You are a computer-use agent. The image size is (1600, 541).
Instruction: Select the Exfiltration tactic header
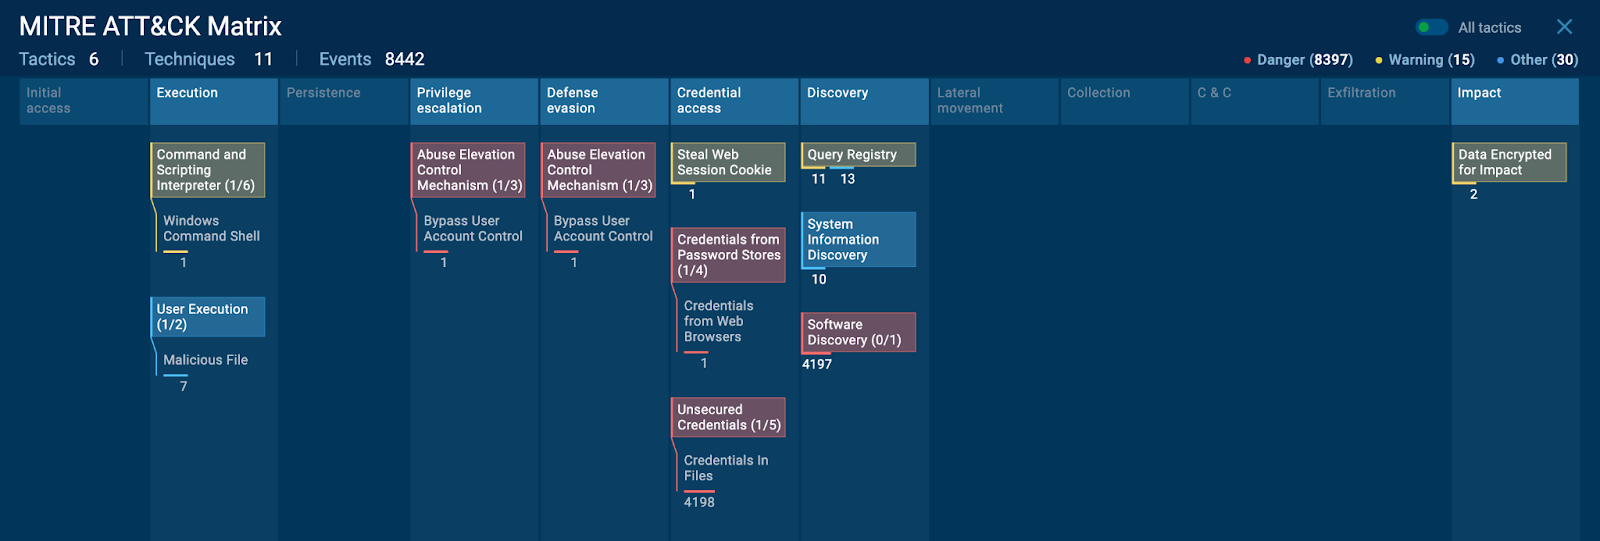coord(1384,101)
